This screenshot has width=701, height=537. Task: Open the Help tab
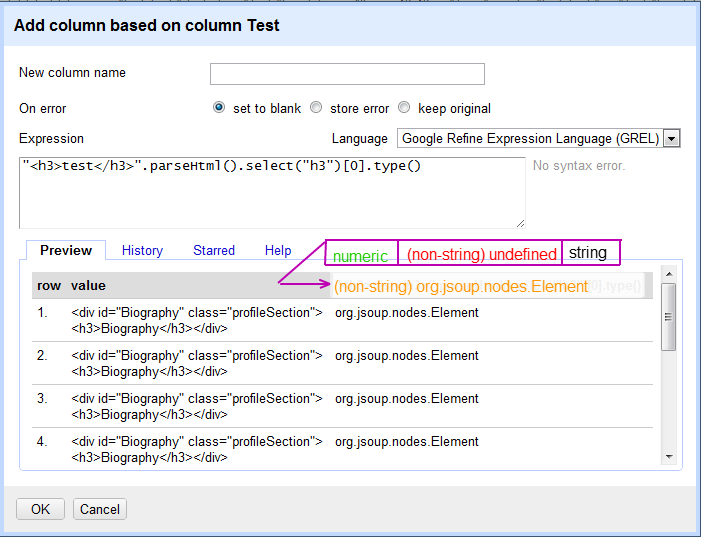[x=278, y=250]
